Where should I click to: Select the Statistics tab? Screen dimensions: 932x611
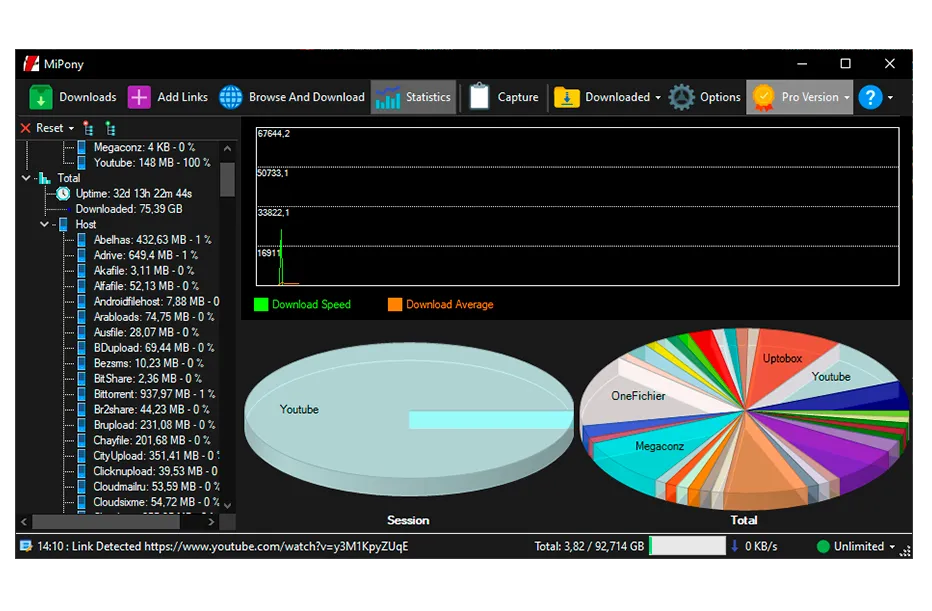(x=414, y=97)
